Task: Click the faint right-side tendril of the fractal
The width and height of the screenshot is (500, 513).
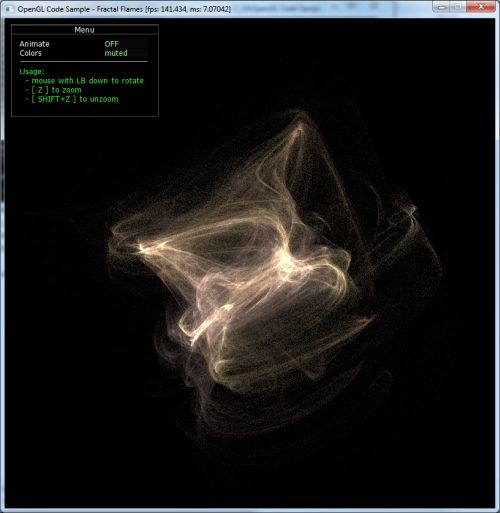Action: (412, 212)
